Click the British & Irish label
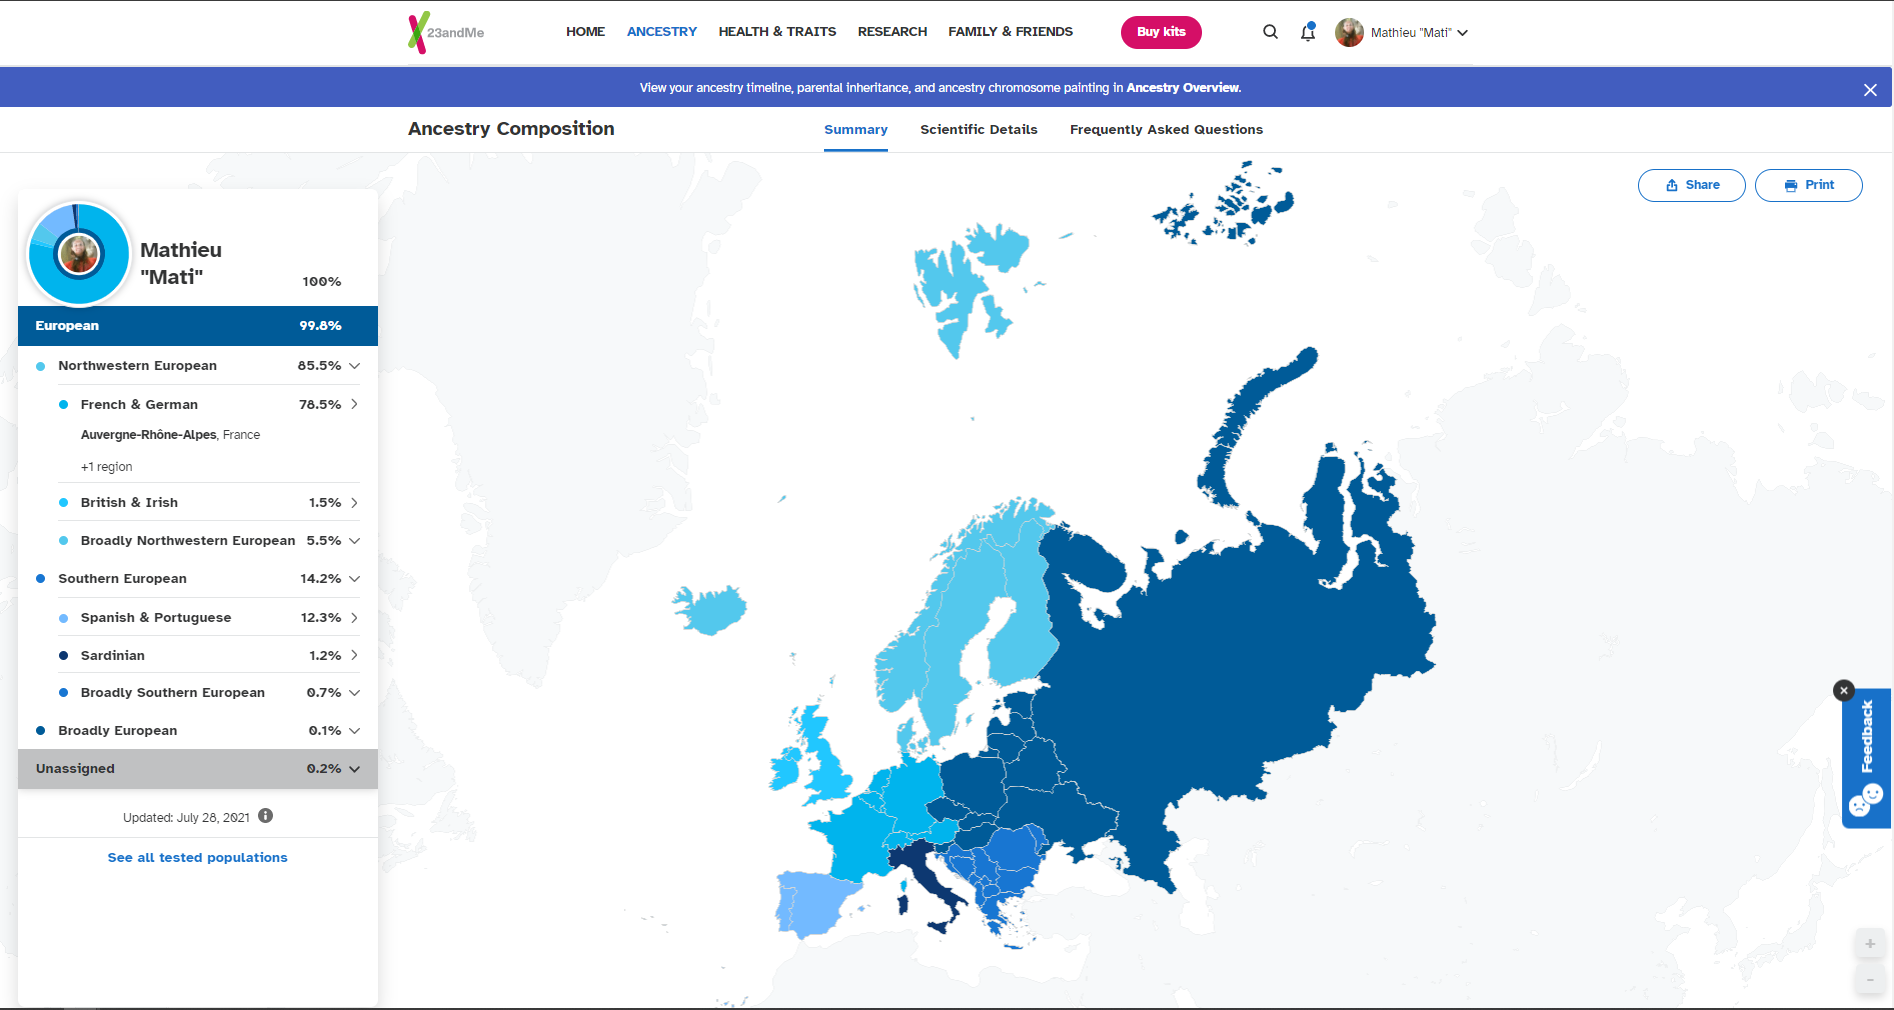Screen dimensions: 1894x1010 pos(129,503)
